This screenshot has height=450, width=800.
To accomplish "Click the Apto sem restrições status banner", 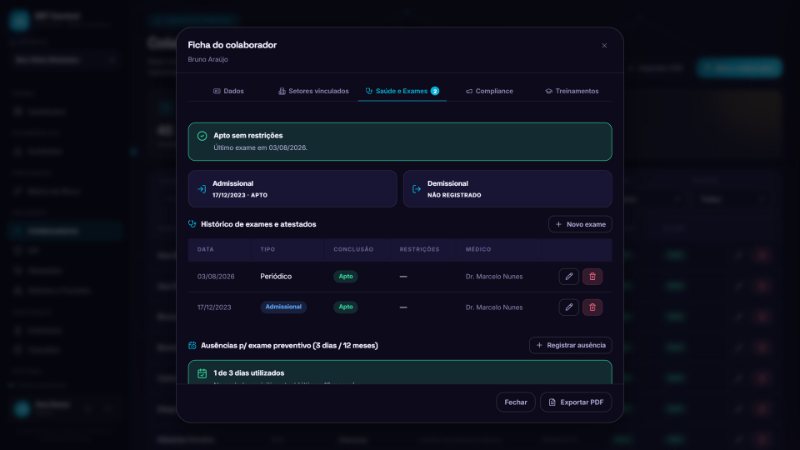I will pos(400,141).
